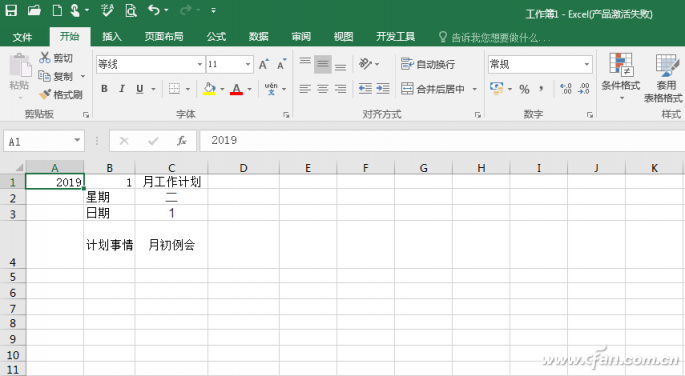Open the font name dropdown 等线
685x376 pixels.
tap(200, 65)
